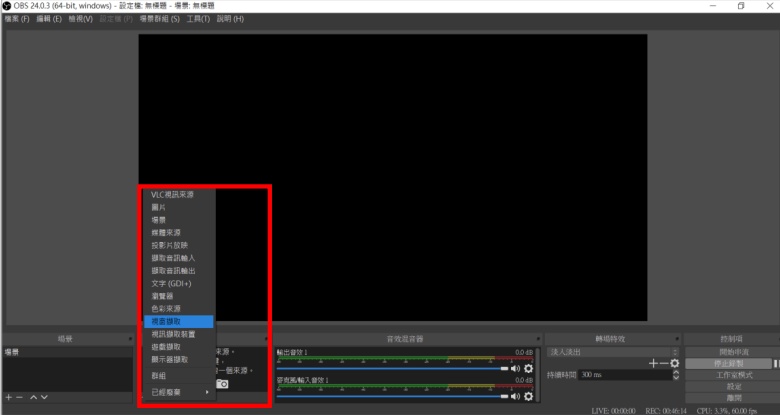780x415 pixels.
Task: Open gear settings for 麥克風/輸入音效 1
Action: pyautogui.click(x=528, y=396)
